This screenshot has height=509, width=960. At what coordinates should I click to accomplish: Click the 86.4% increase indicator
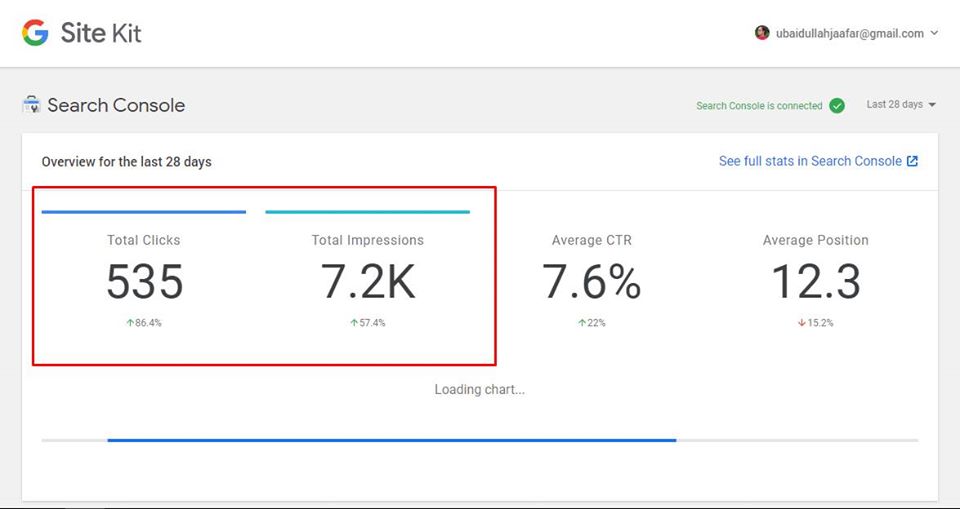144,323
